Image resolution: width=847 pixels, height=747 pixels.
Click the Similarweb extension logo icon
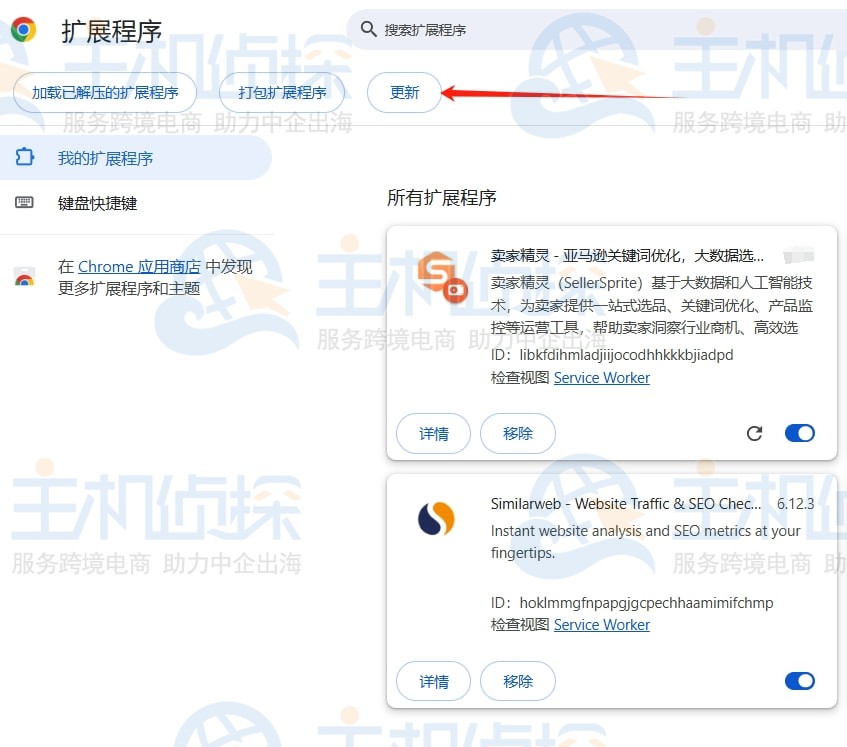pyautogui.click(x=436, y=518)
